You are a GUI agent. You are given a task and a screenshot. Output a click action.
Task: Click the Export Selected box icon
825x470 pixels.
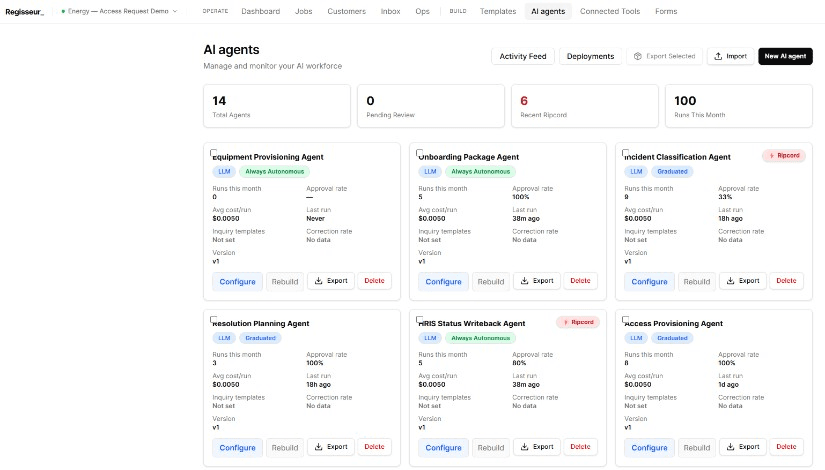[638, 56]
